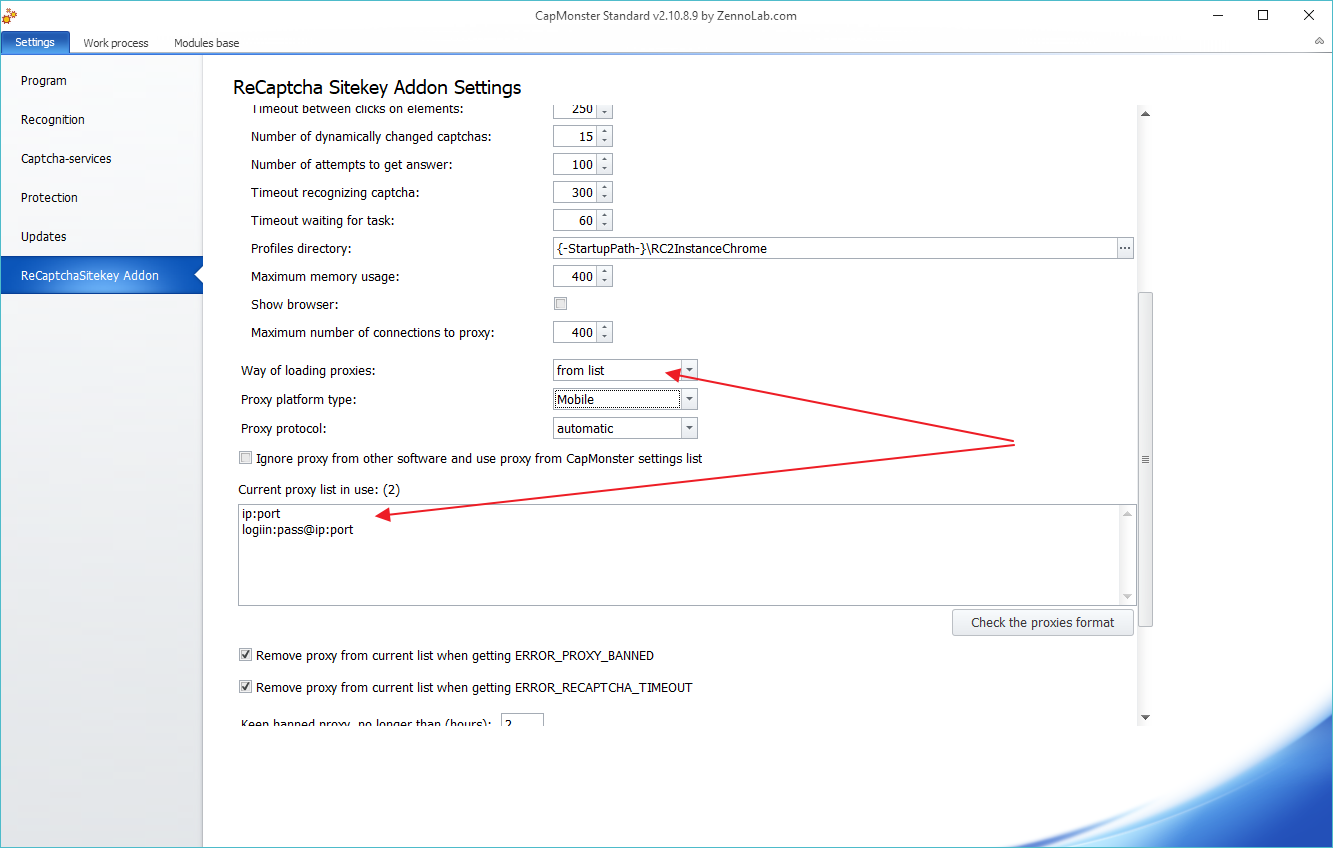1333x848 pixels.
Task: Decrease Maximum memory usage value
Action: click(605, 282)
